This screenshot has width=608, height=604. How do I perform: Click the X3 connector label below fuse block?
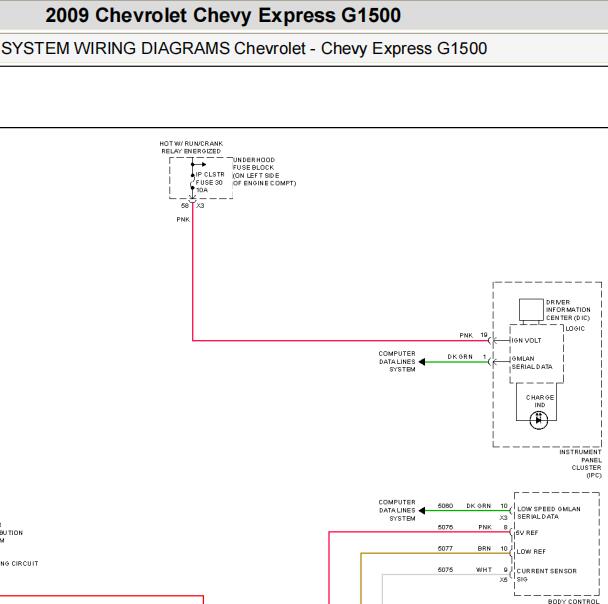[200, 205]
